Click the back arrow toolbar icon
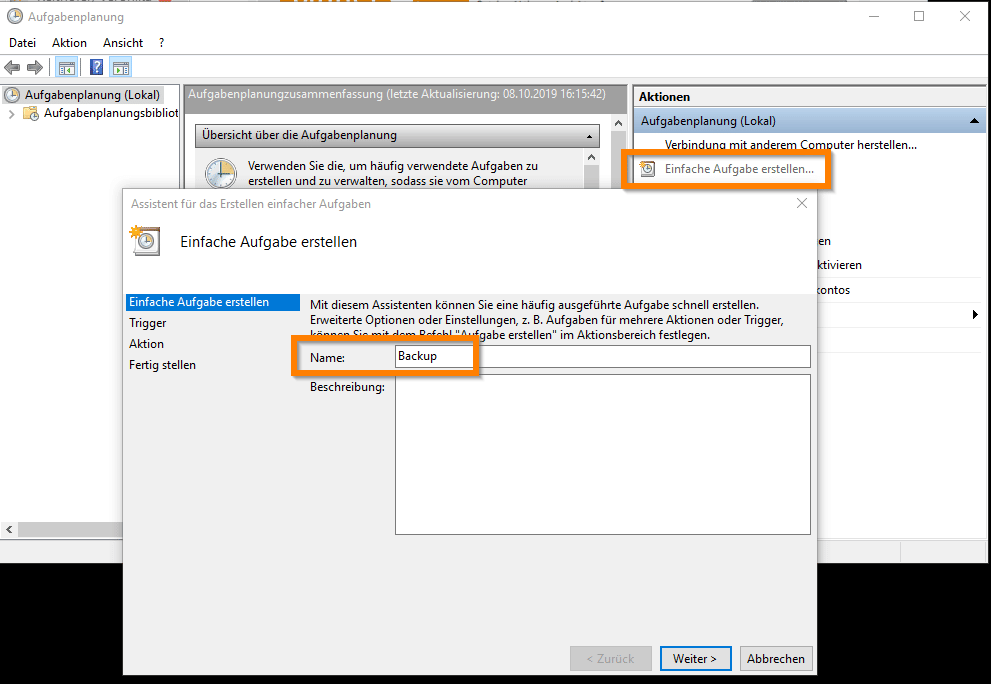The height and width of the screenshot is (684, 991). pos(12,68)
